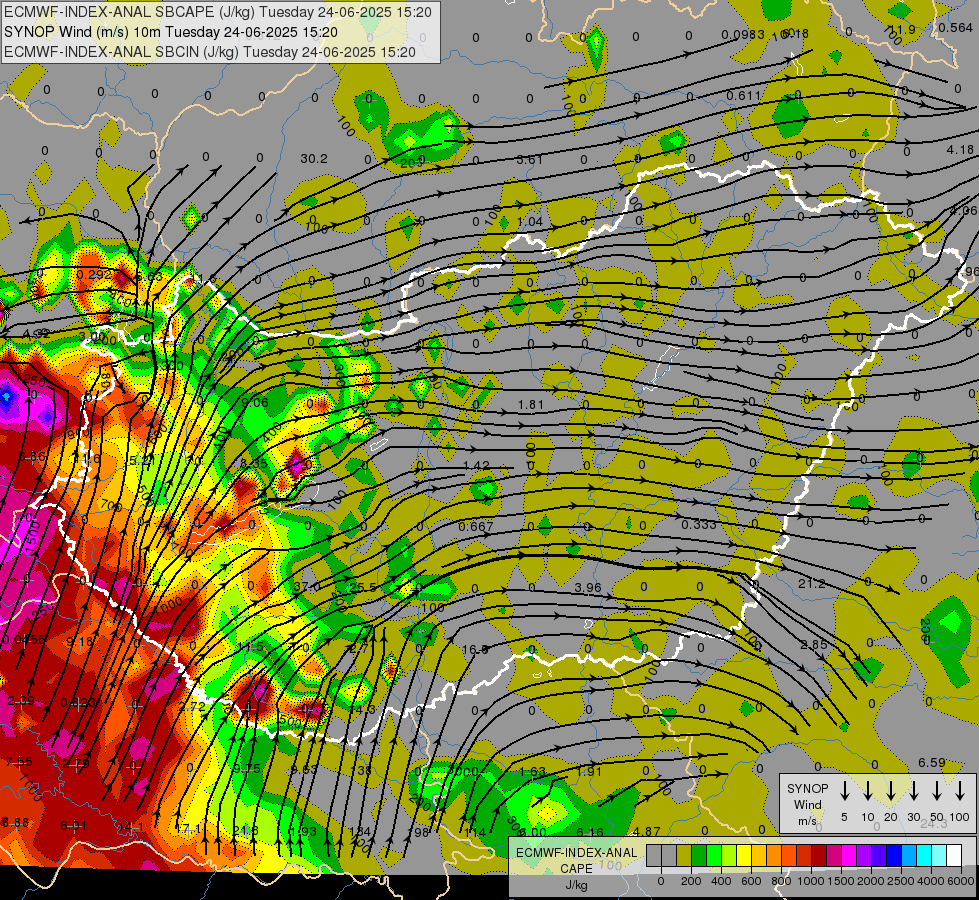Click the '0.333' value on the map
This screenshot has width=979, height=900.
point(699,524)
